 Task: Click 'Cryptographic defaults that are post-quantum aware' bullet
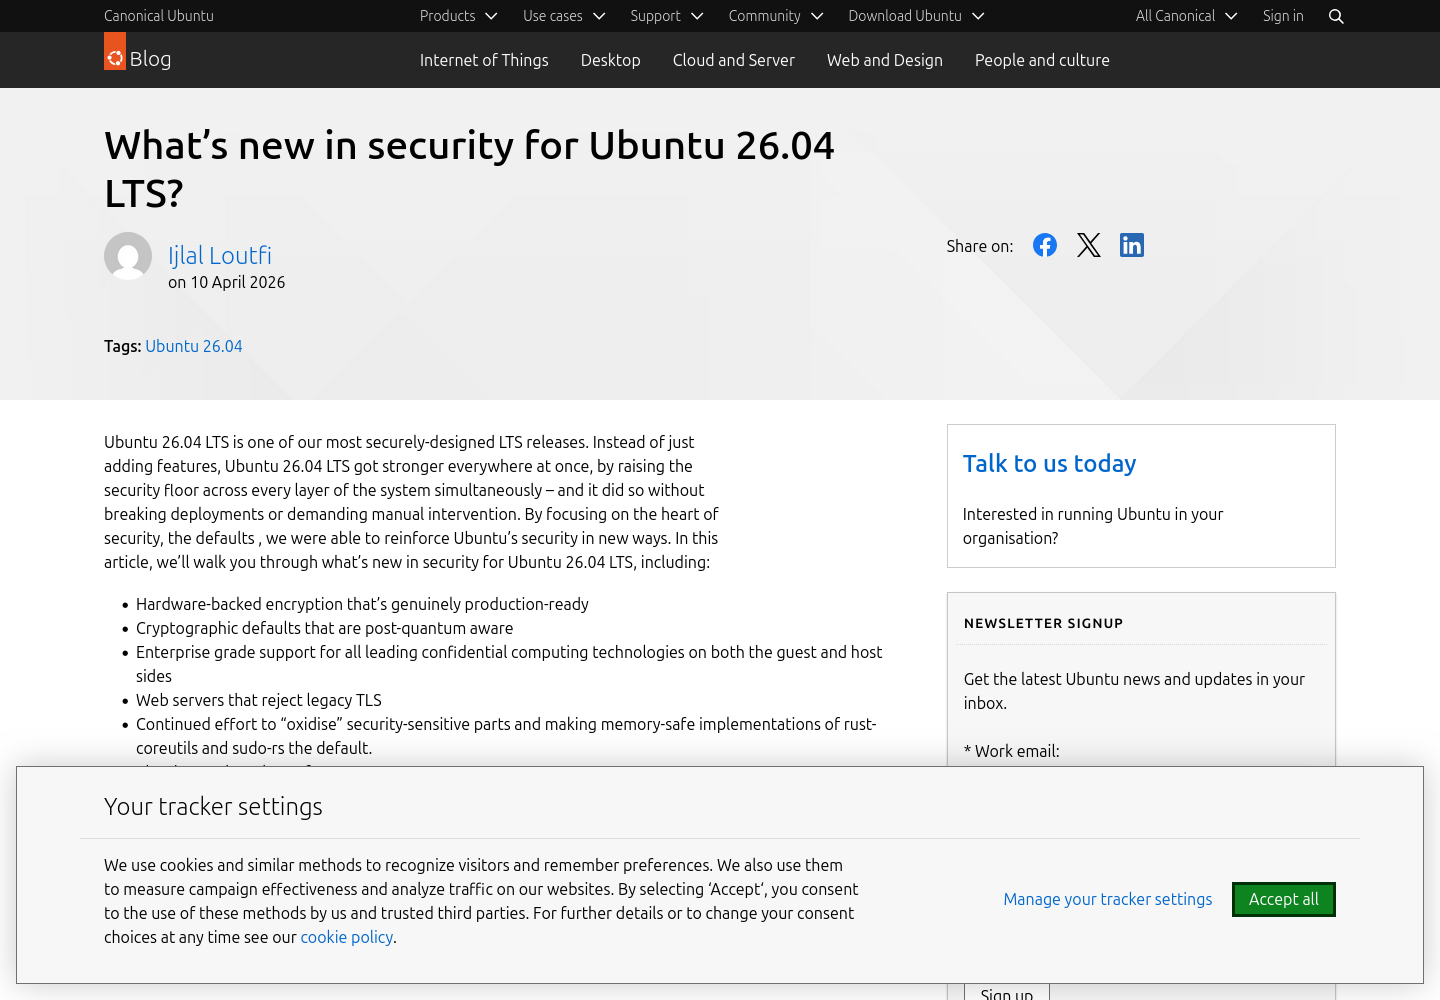click(x=325, y=628)
